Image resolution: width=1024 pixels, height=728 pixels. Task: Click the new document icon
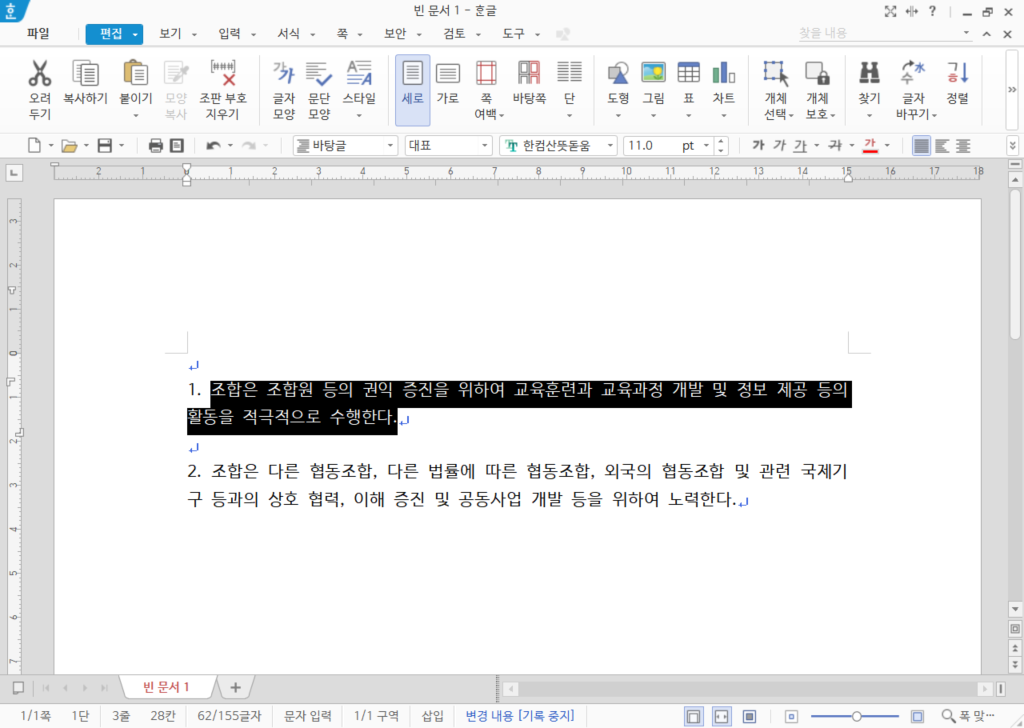pyautogui.click(x=34, y=146)
